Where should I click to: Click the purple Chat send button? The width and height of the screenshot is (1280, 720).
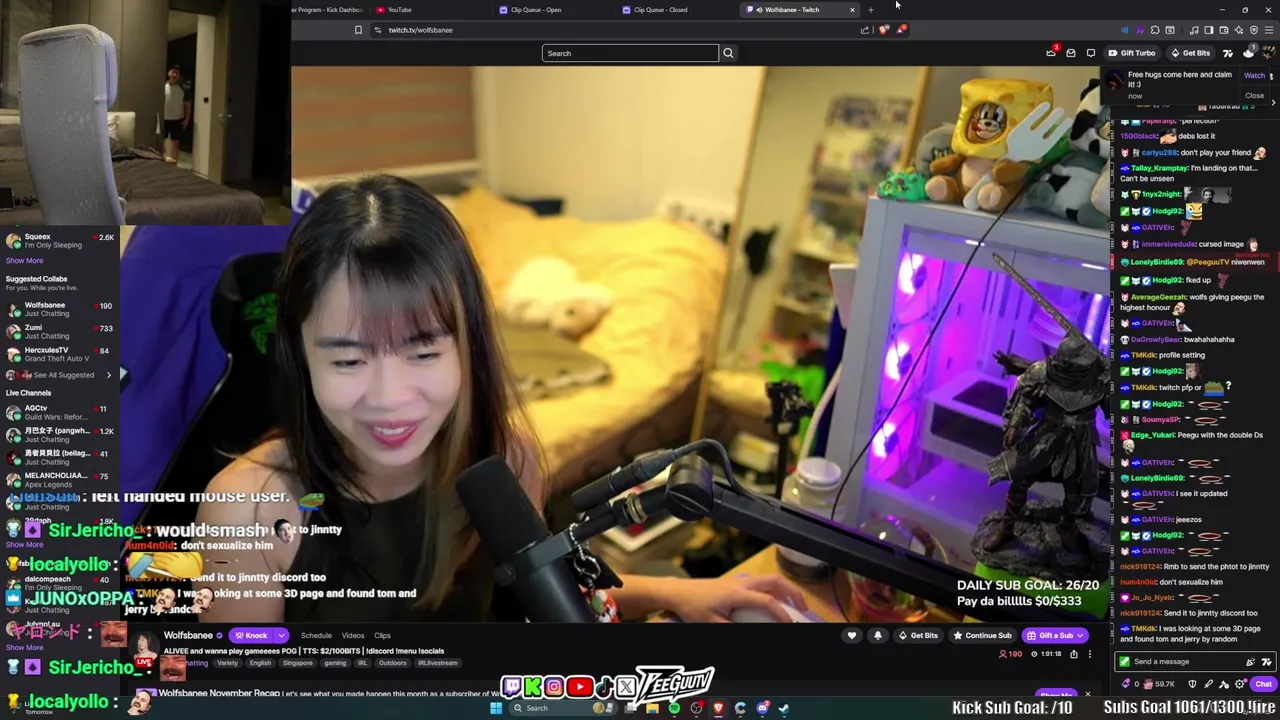tap(1263, 685)
